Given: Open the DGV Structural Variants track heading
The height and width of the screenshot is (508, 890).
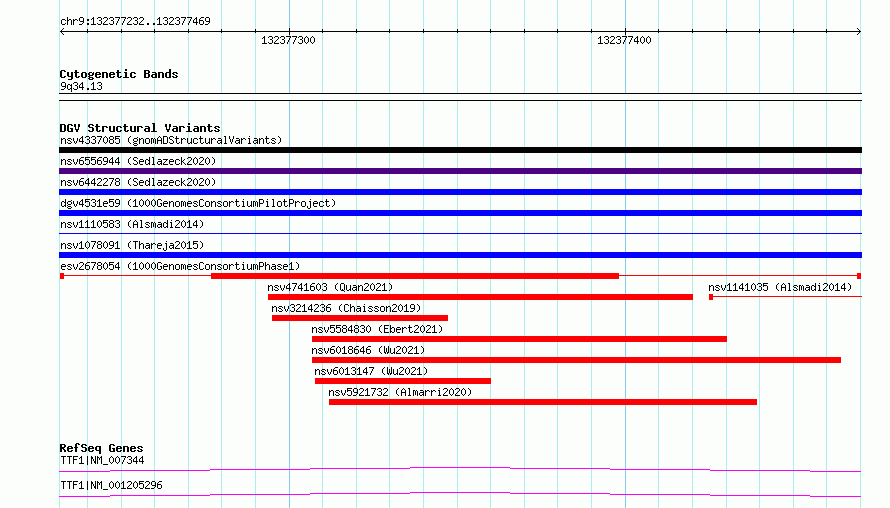Looking at the screenshot, I should (x=140, y=128).
